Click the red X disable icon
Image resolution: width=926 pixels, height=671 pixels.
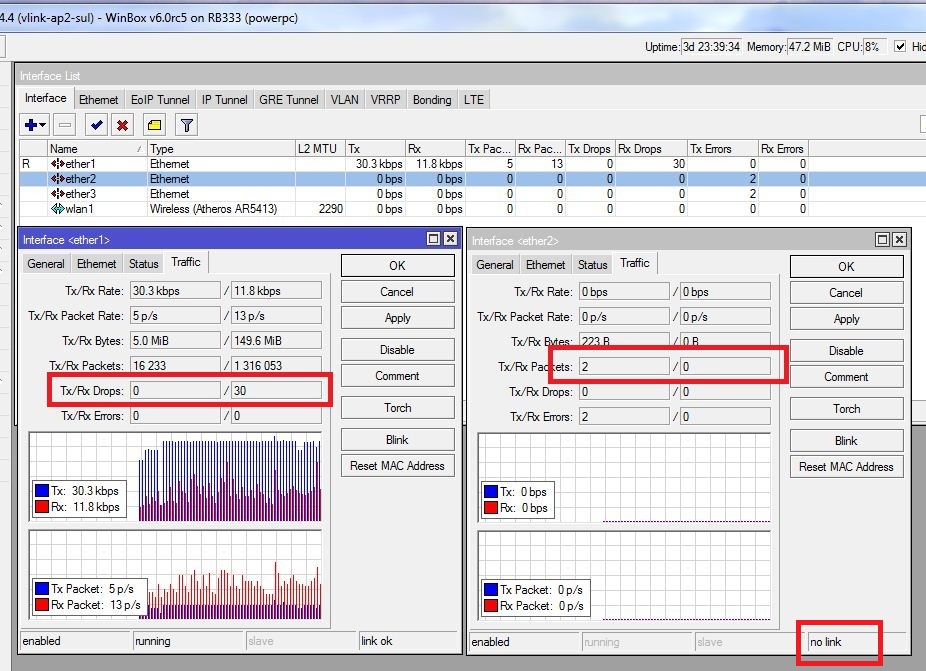click(x=122, y=125)
